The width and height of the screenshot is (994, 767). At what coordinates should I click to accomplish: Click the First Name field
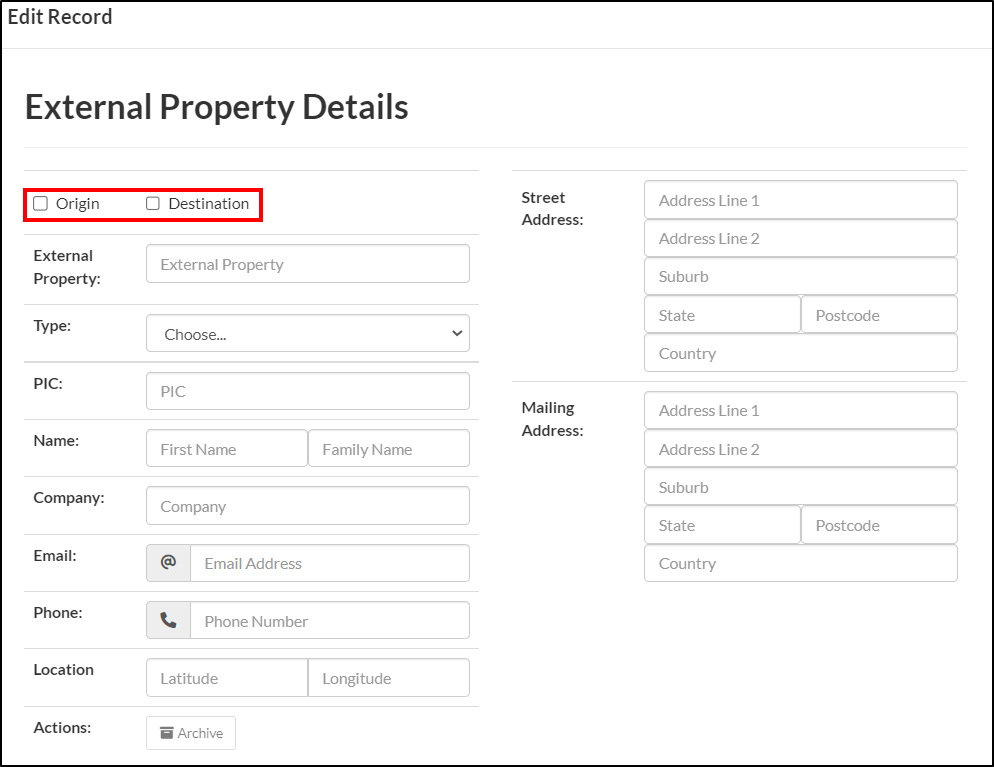[225, 448]
